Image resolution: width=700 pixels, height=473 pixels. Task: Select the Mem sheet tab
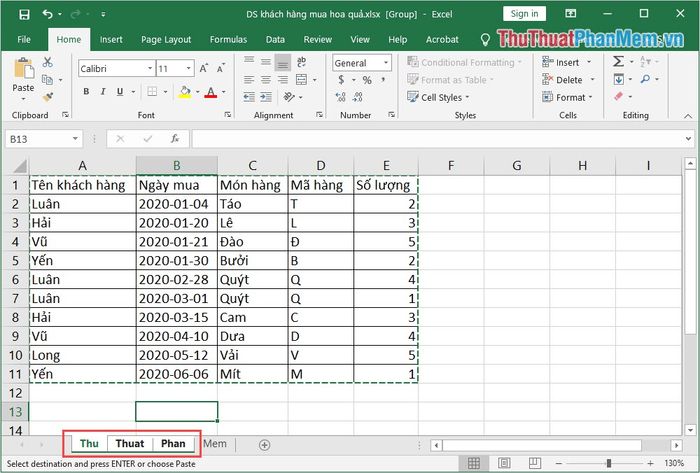(215, 444)
